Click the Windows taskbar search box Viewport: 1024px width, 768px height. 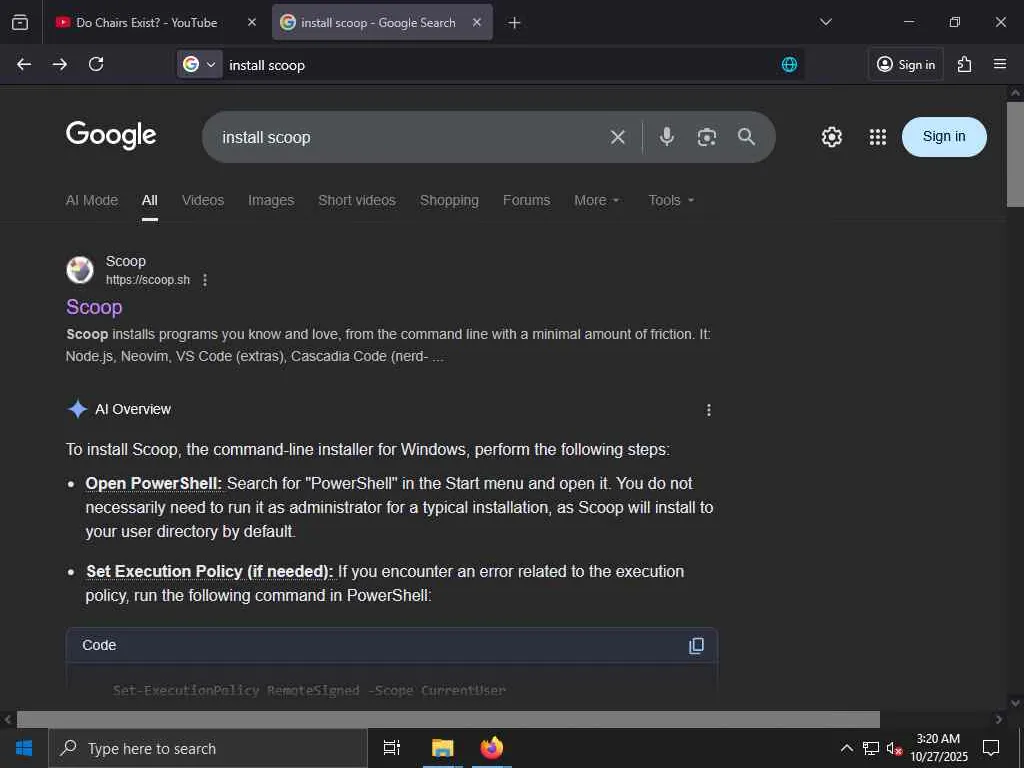point(208,748)
